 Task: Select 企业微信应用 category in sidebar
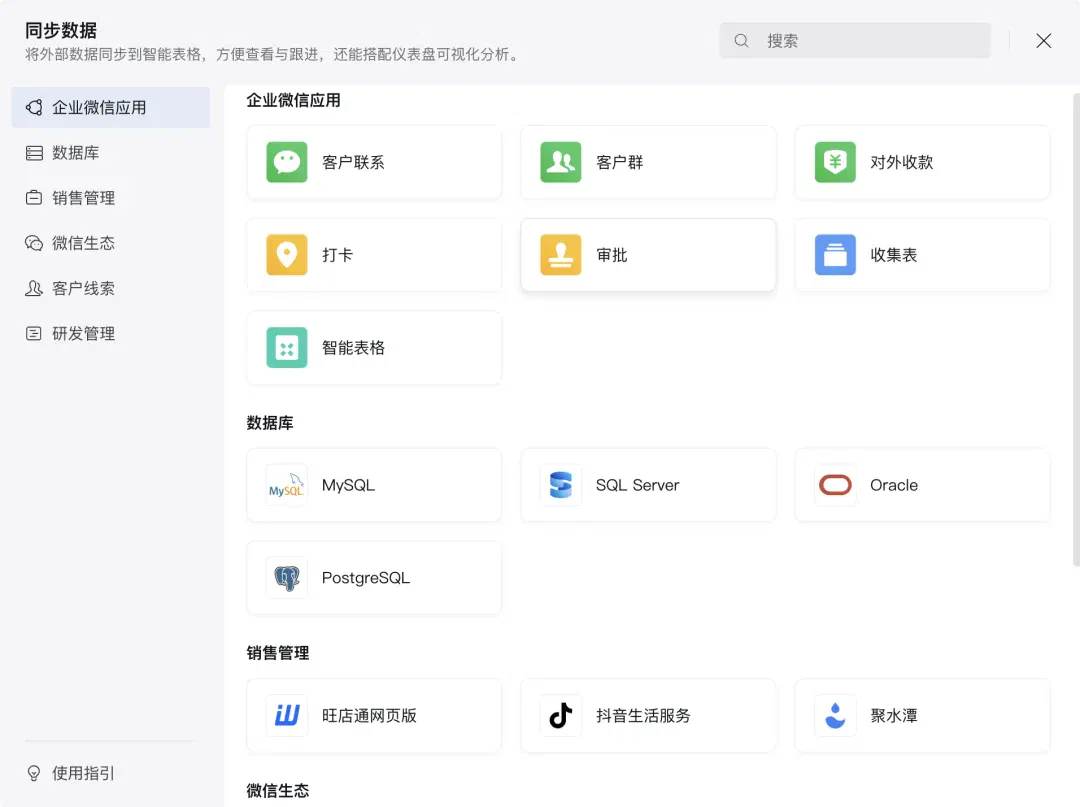coord(111,107)
